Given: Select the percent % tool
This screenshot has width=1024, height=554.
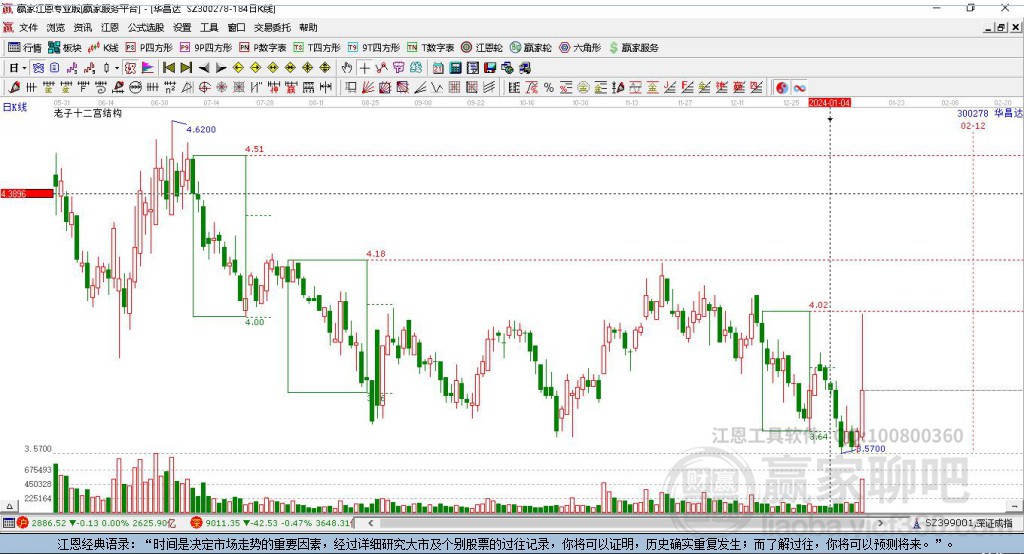Looking at the screenshot, I should pos(549,88).
